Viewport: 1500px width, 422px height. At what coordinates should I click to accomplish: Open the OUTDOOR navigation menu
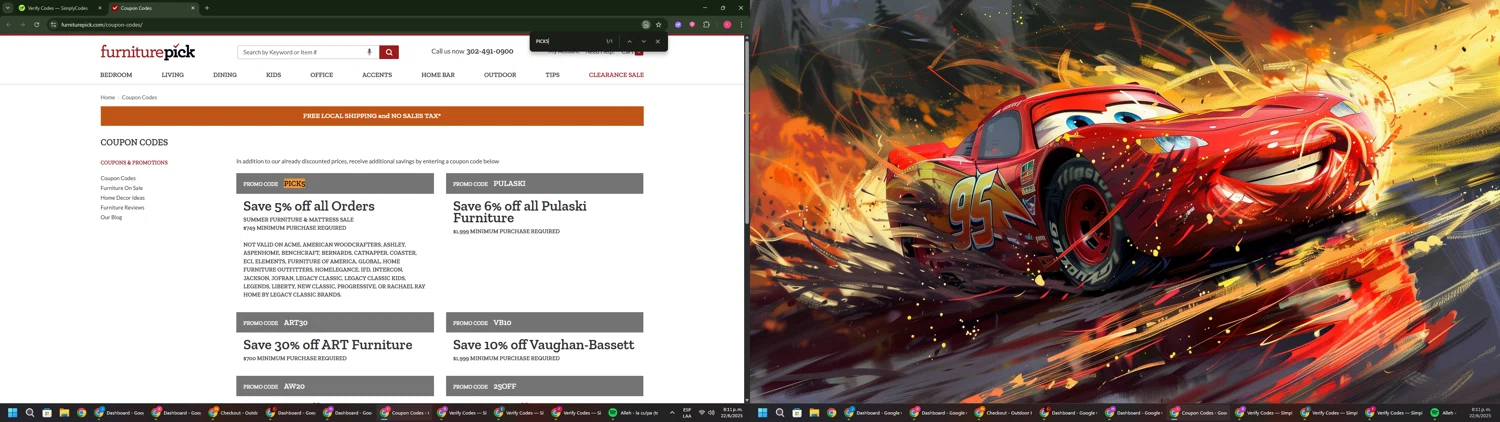pyautogui.click(x=500, y=75)
